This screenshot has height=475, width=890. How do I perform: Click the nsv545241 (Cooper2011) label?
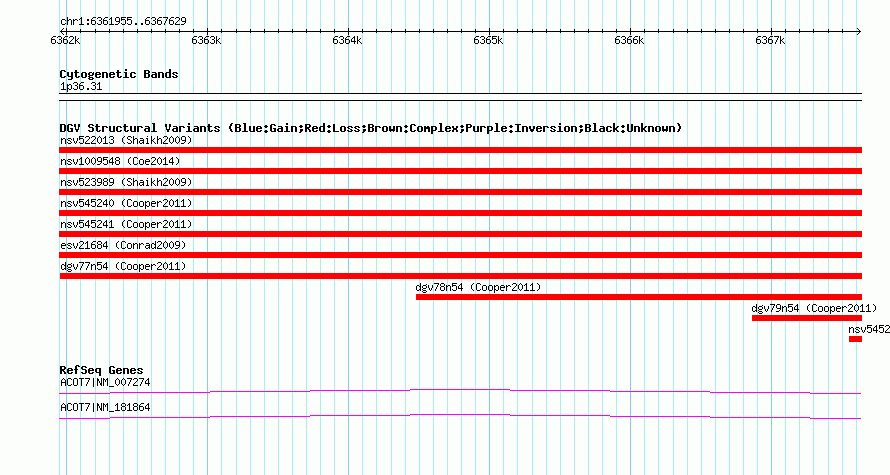[x=126, y=224]
